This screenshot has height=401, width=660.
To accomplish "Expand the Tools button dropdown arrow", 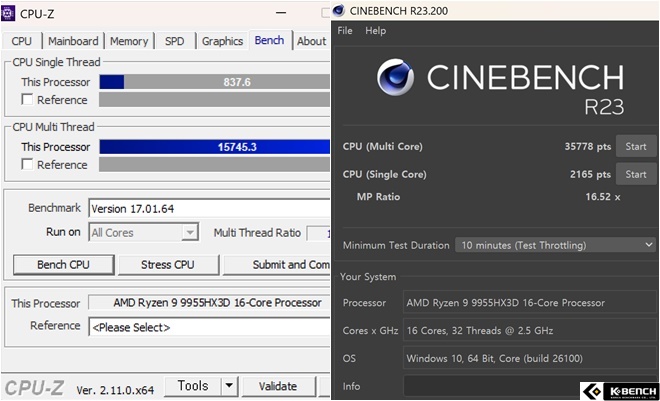I will [x=229, y=385].
